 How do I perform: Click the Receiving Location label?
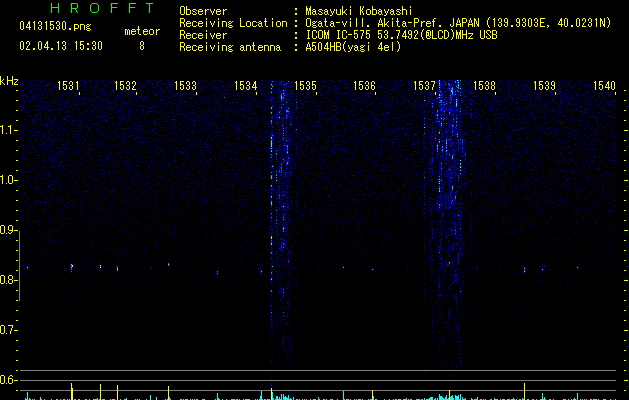233,23
